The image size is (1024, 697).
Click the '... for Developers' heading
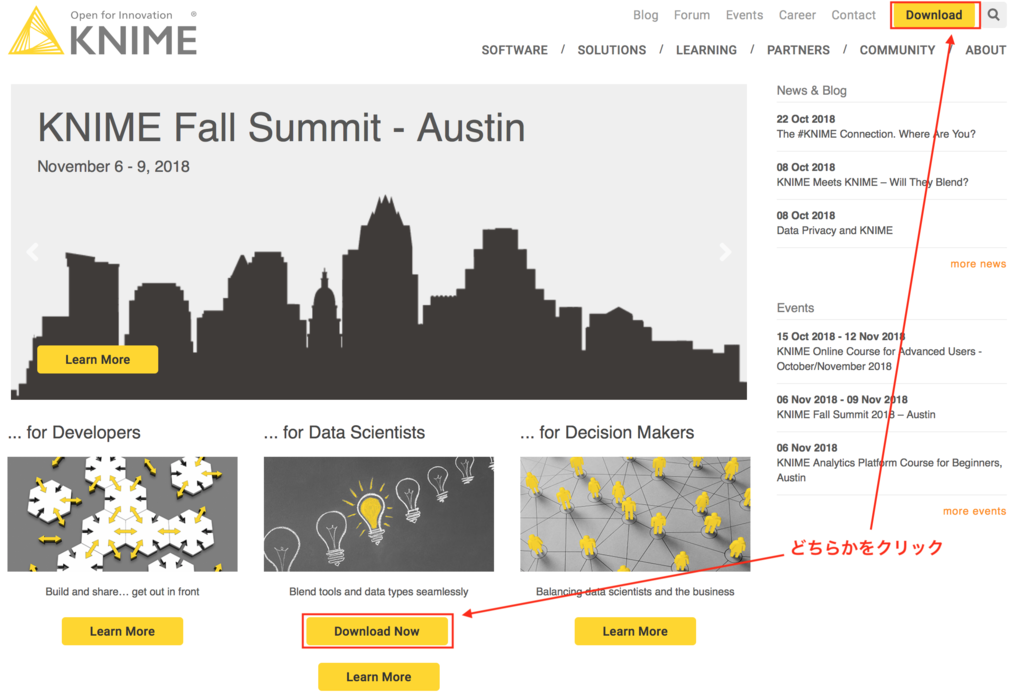click(x=74, y=432)
